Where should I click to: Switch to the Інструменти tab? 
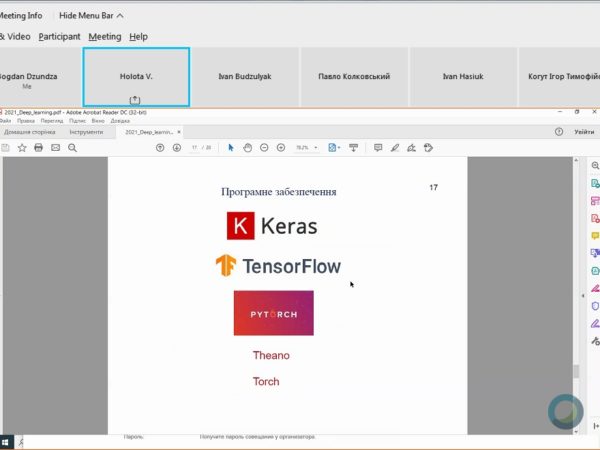pos(86,132)
